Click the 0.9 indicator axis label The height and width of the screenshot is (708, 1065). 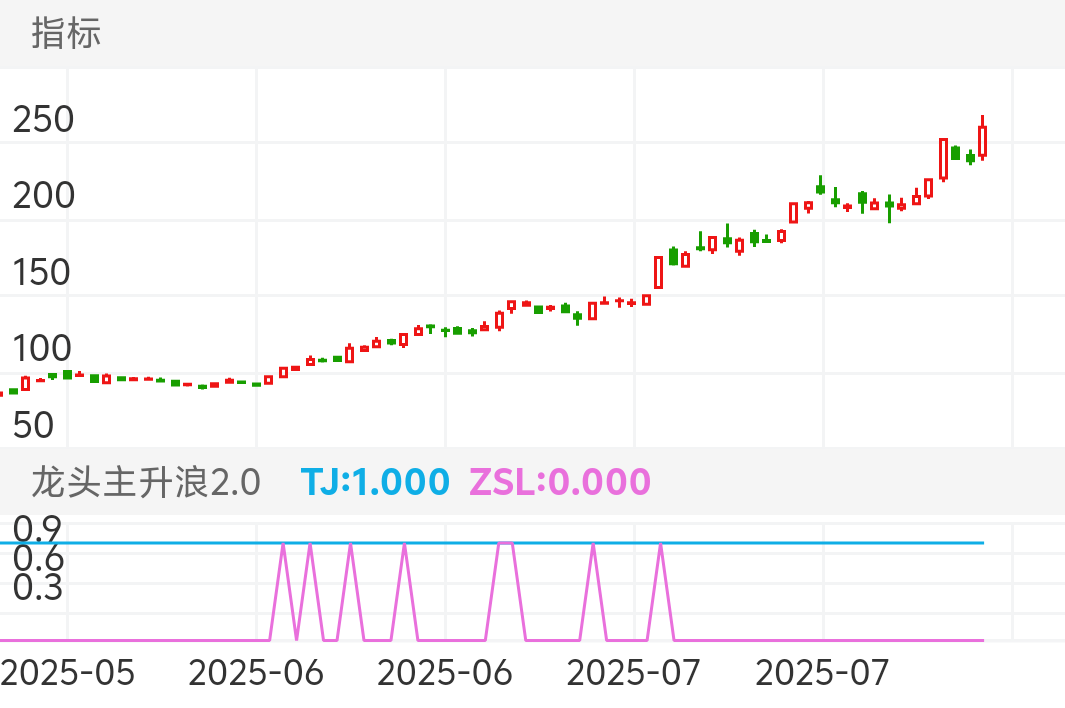tap(37, 529)
